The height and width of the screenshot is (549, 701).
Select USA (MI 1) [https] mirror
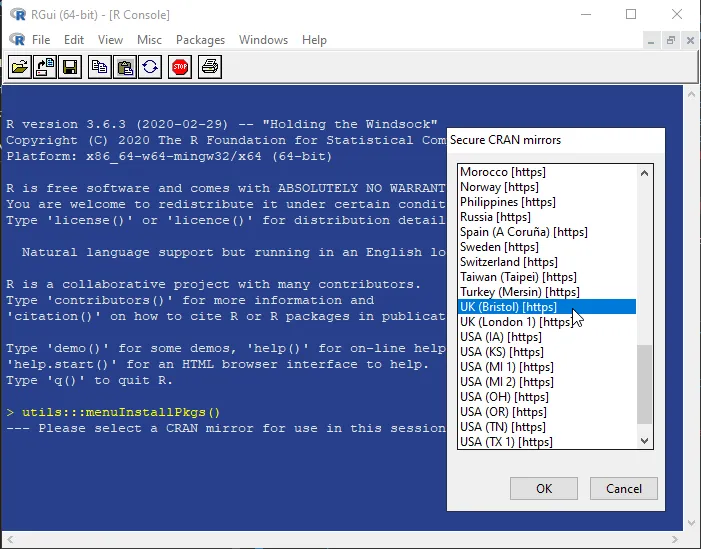click(x=547, y=367)
